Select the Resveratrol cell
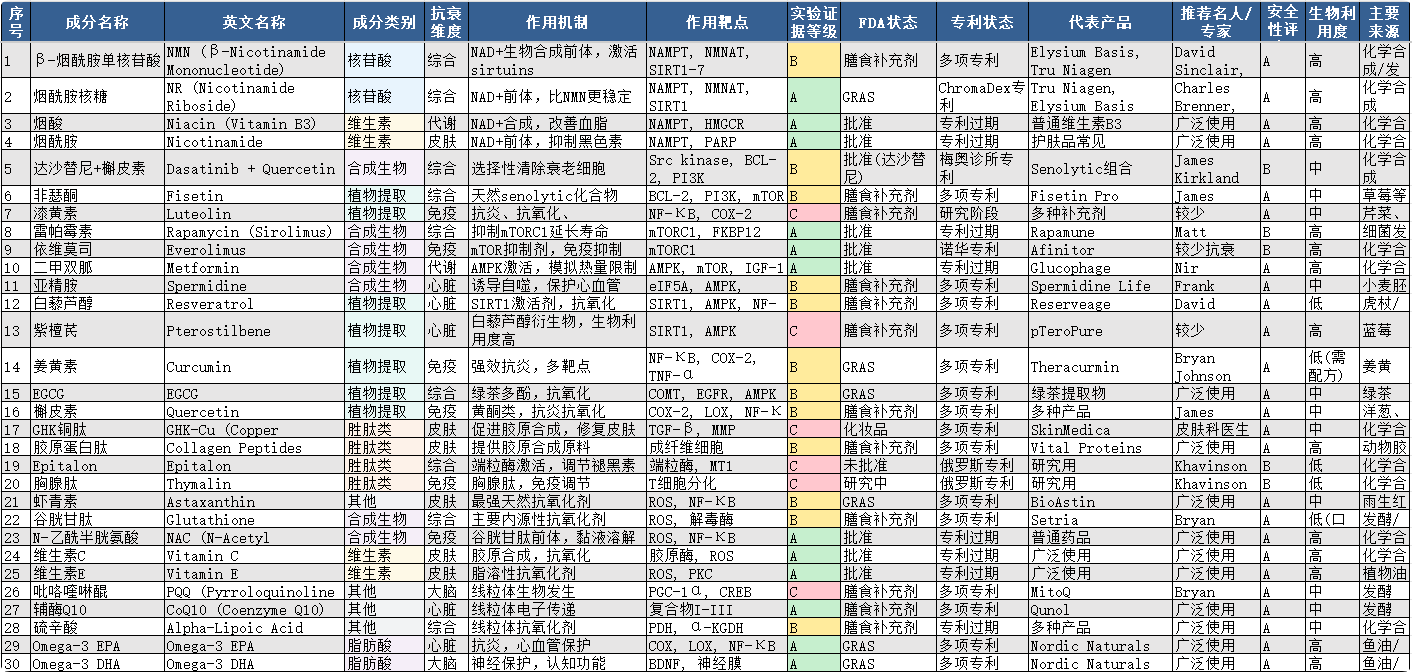The image size is (1412, 672). [x=254, y=303]
